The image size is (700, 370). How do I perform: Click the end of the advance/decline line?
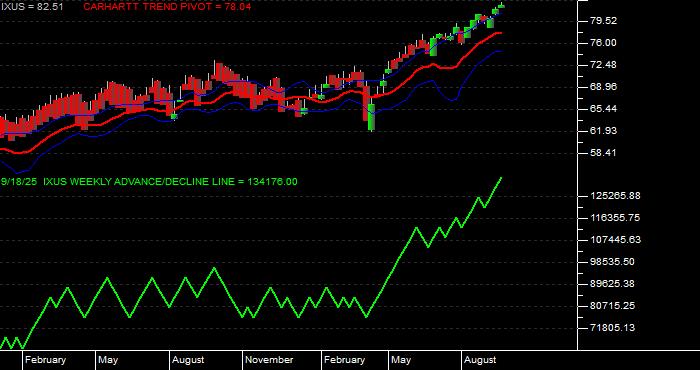coord(501,178)
